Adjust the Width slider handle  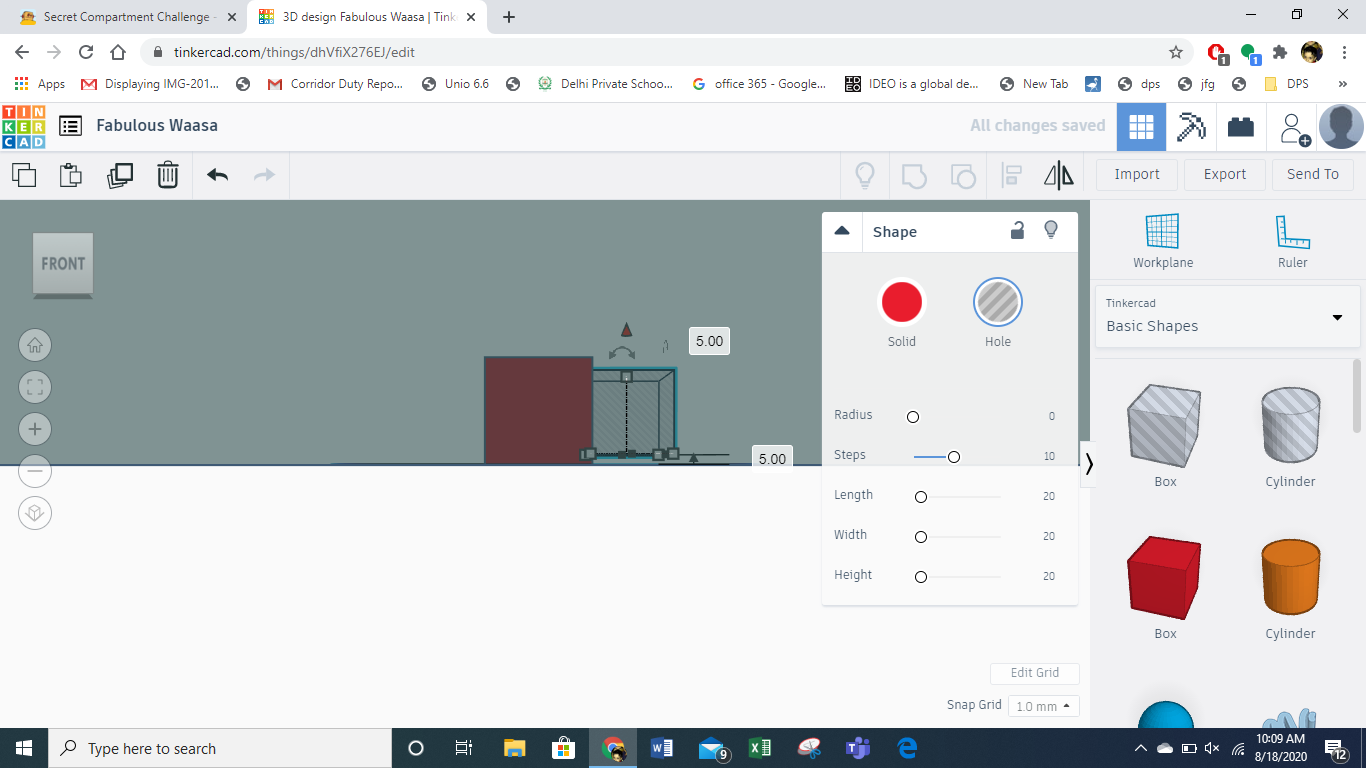coord(921,537)
